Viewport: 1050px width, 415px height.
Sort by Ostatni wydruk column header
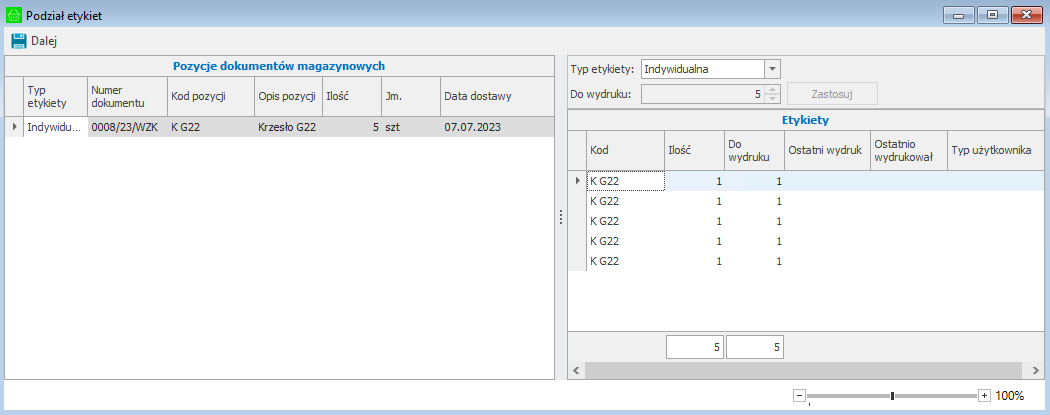[826, 150]
